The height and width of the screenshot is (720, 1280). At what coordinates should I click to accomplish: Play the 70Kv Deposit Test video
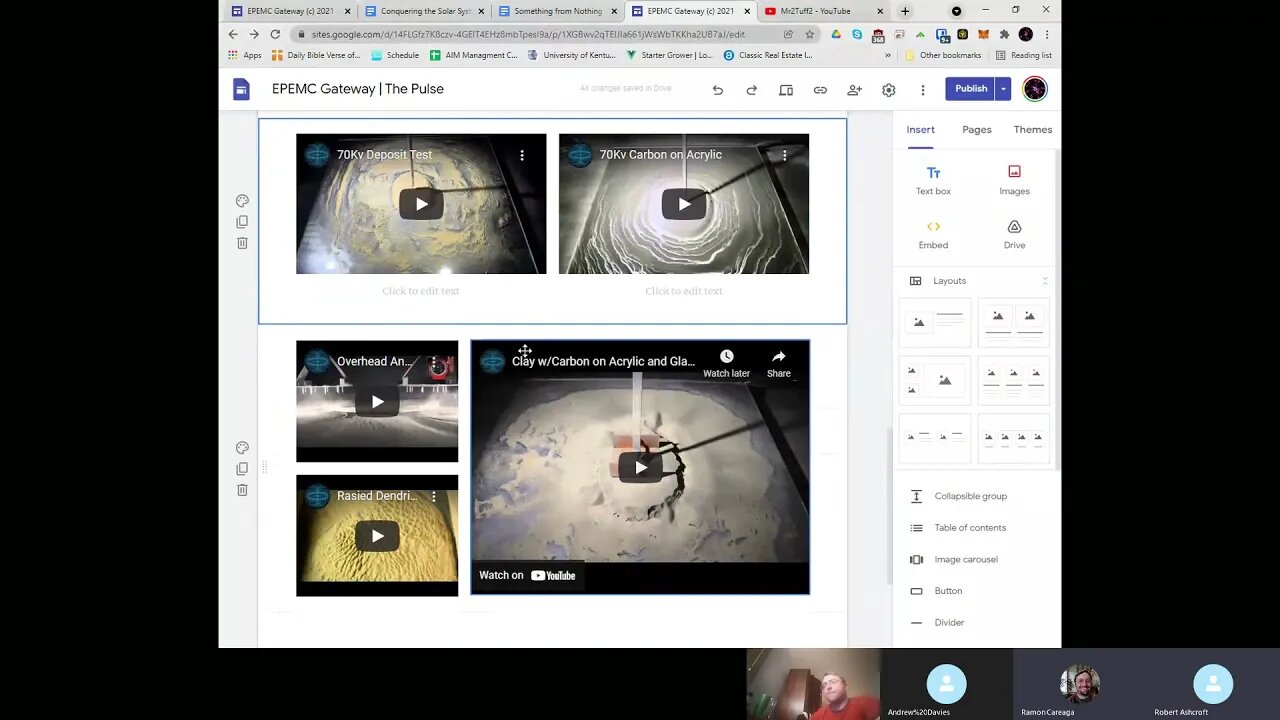click(421, 204)
